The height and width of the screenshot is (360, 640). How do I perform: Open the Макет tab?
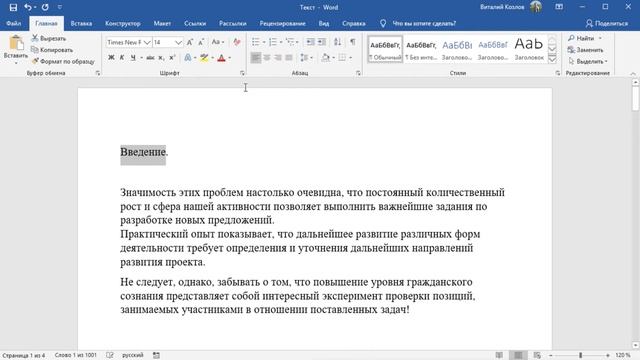(162, 23)
